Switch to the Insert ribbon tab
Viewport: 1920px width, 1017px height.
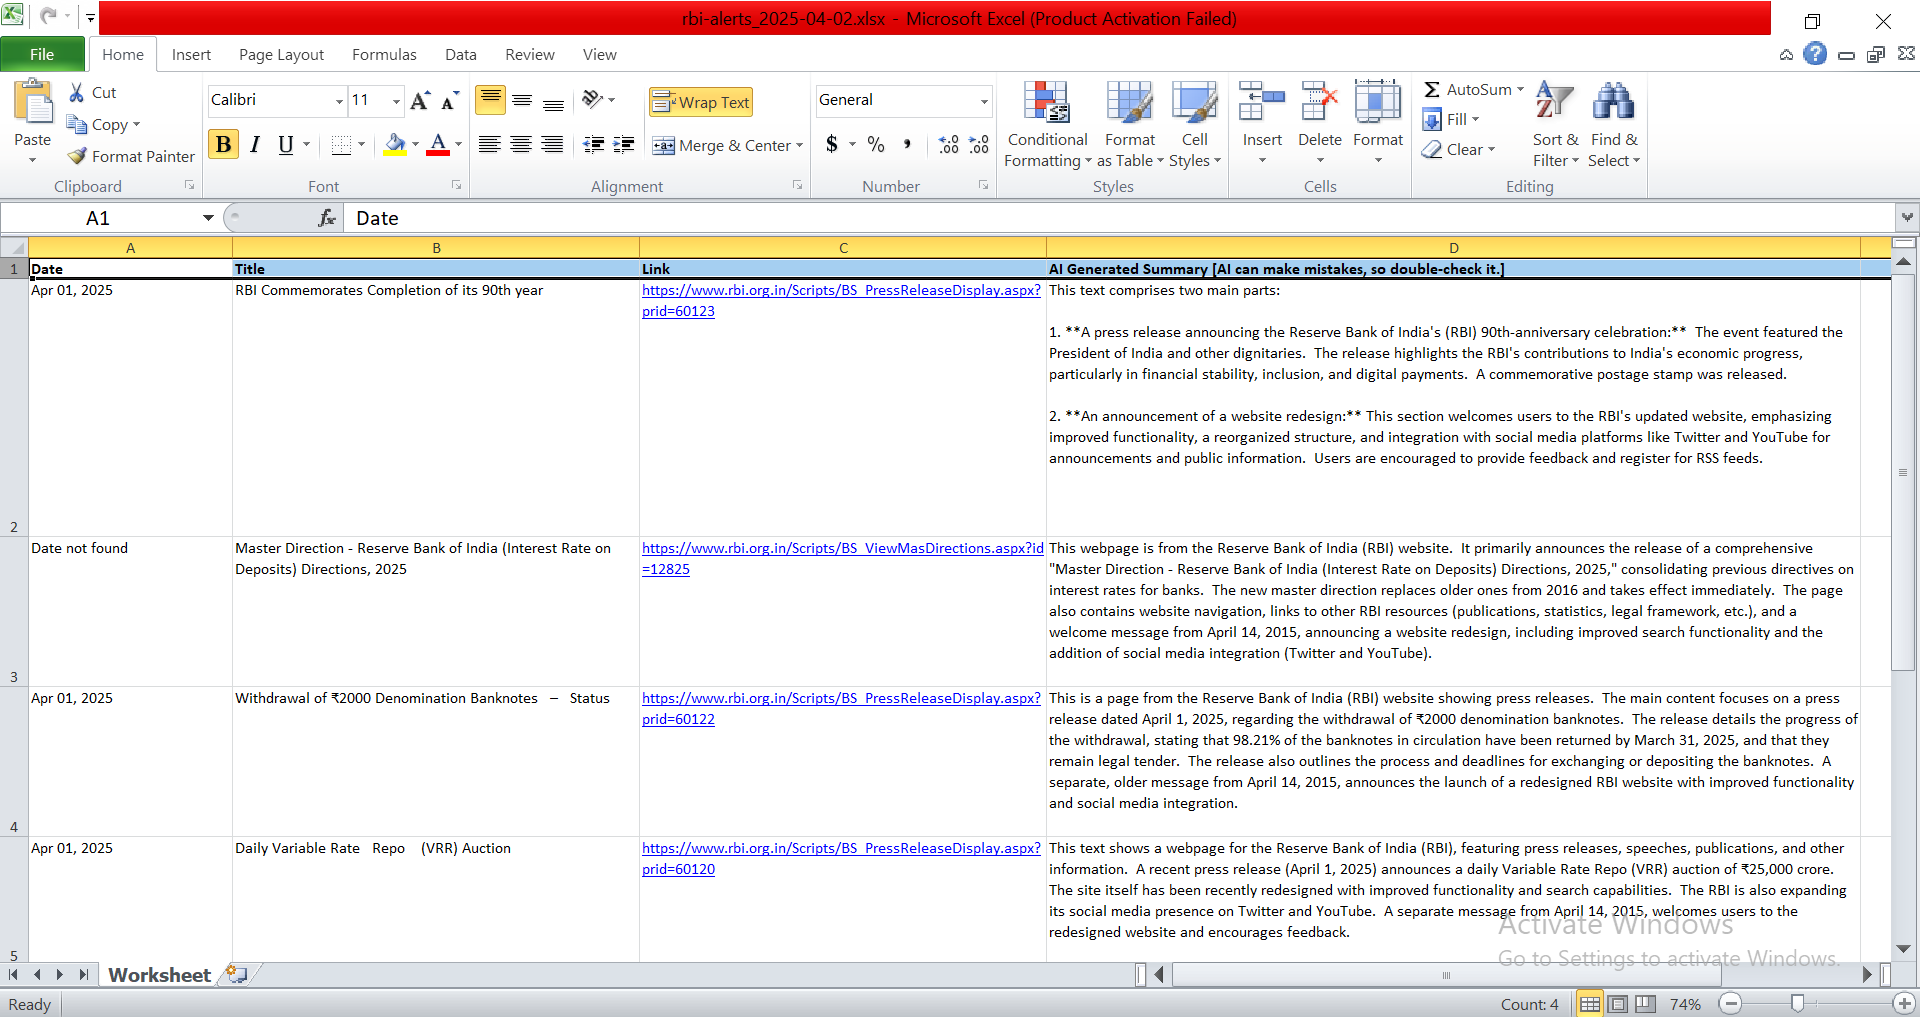click(191, 54)
